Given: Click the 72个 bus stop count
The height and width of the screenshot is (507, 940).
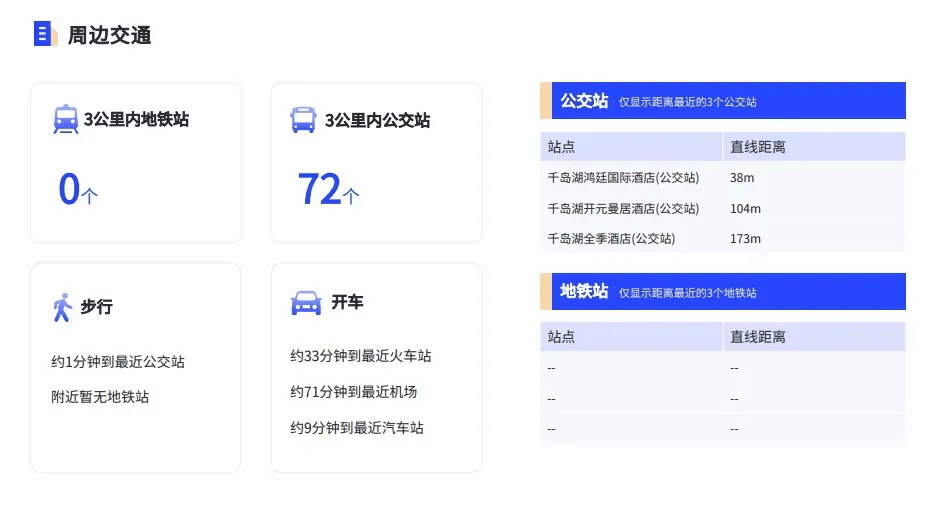Looking at the screenshot, I should (x=328, y=189).
